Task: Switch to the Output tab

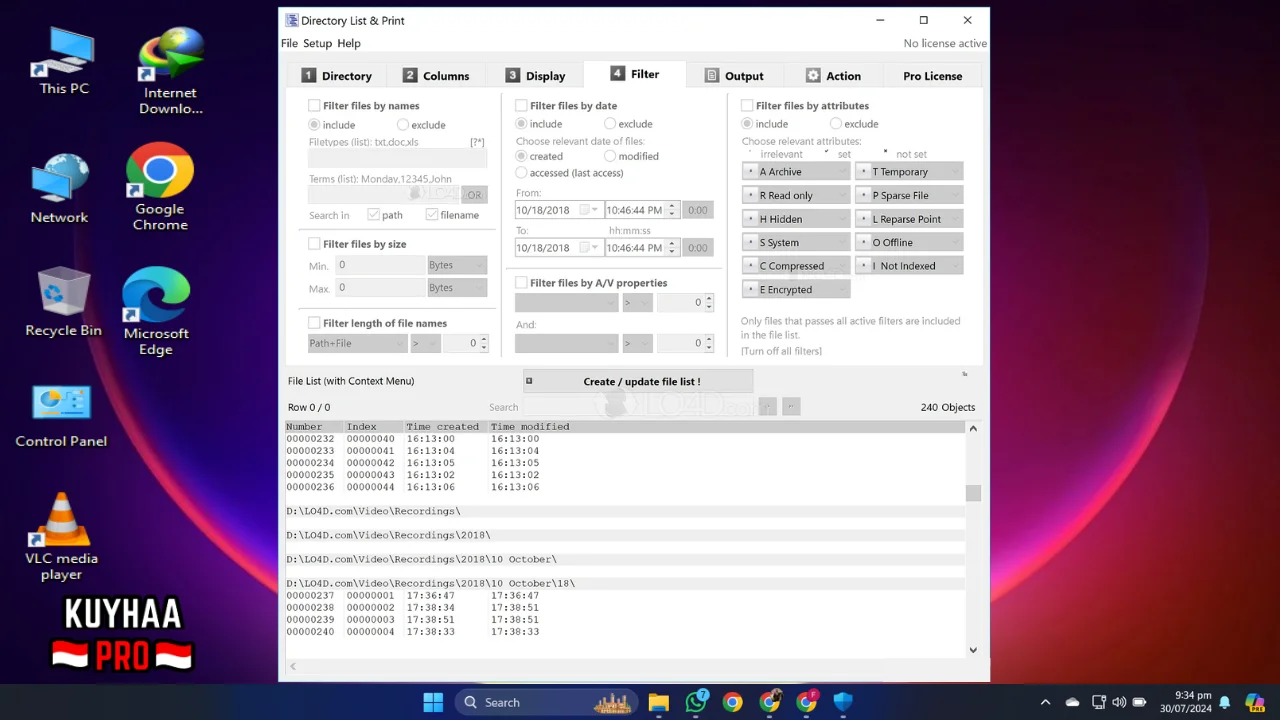Action: [734, 76]
